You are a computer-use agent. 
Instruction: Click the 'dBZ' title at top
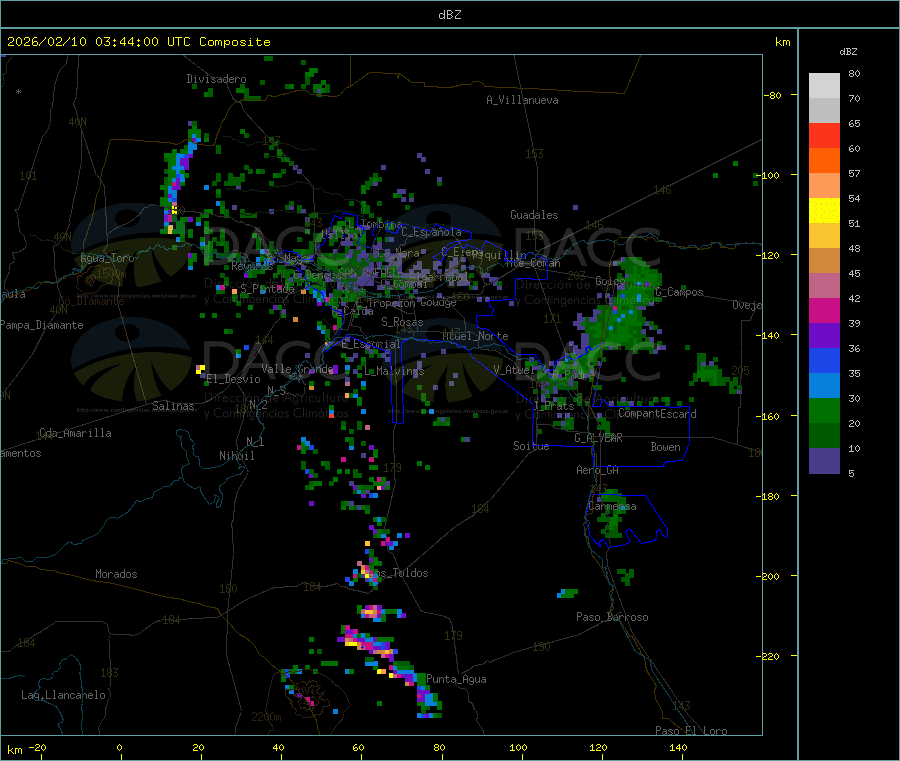coord(449,15)
